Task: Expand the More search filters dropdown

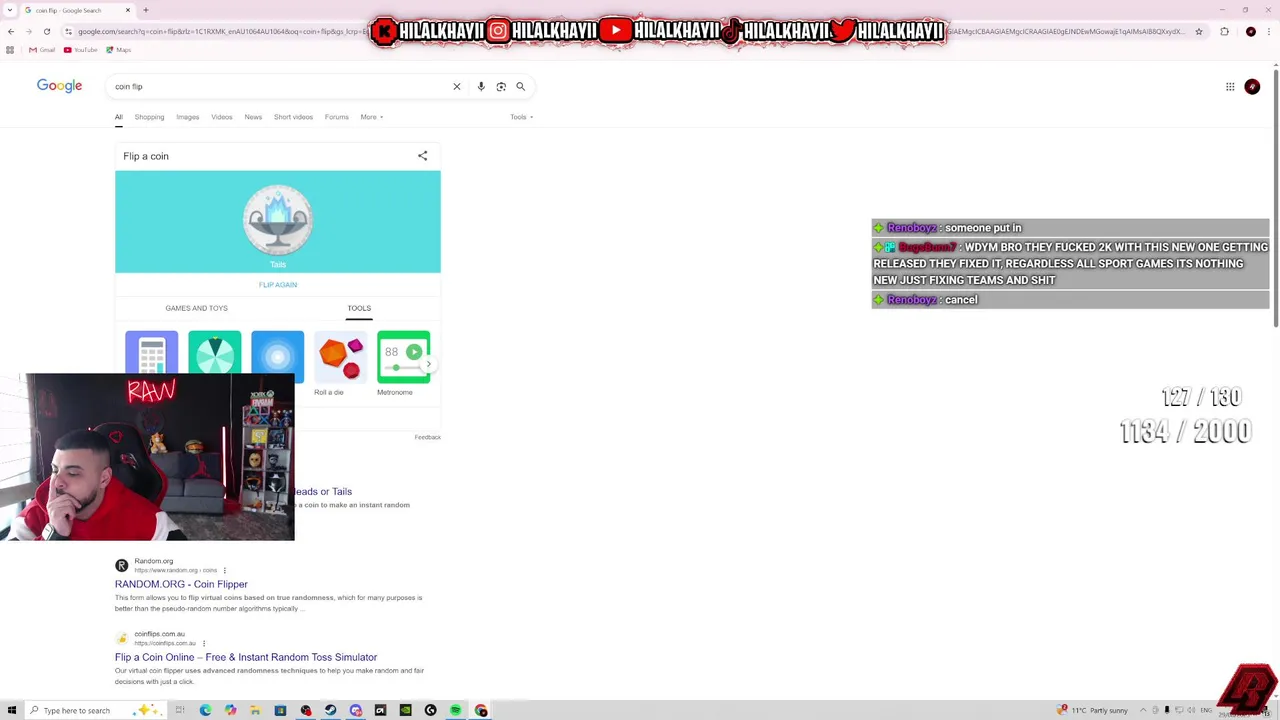Action: (x=372, y=117)
